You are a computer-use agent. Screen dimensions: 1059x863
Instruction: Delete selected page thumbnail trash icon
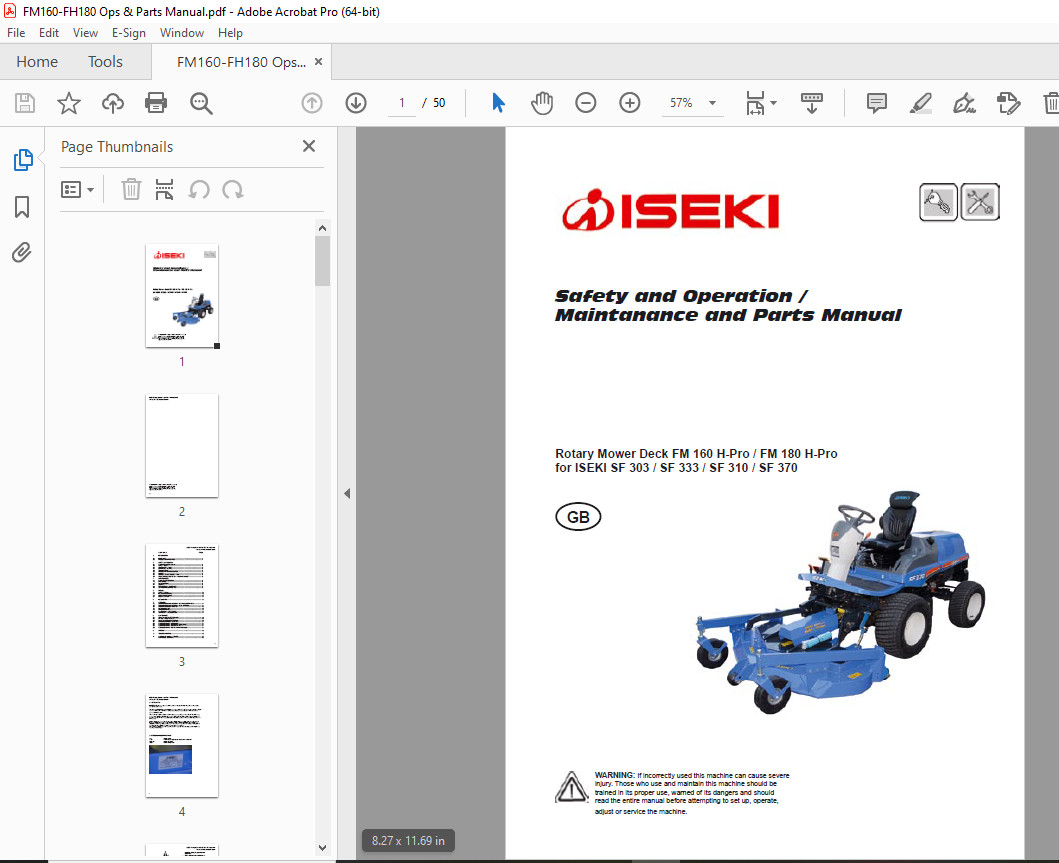click(x=131, y=190)
